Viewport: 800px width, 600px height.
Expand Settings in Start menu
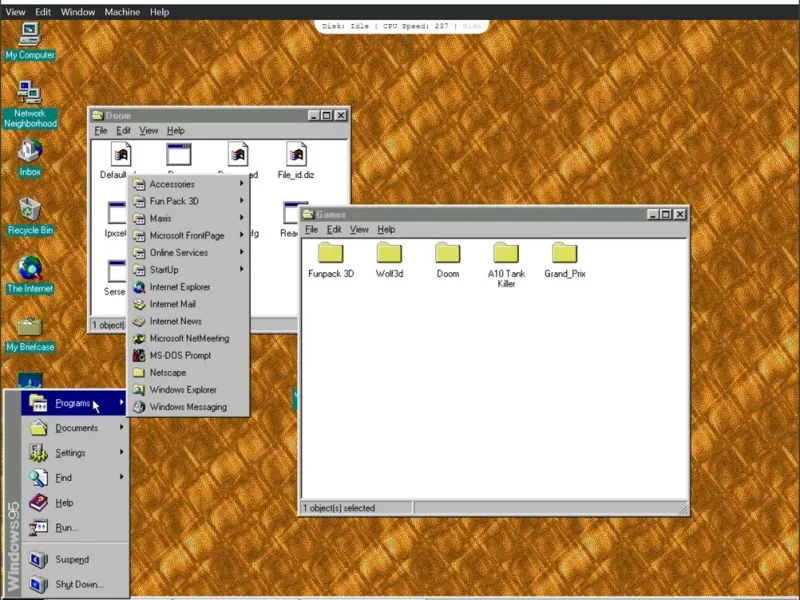[74, 453]
